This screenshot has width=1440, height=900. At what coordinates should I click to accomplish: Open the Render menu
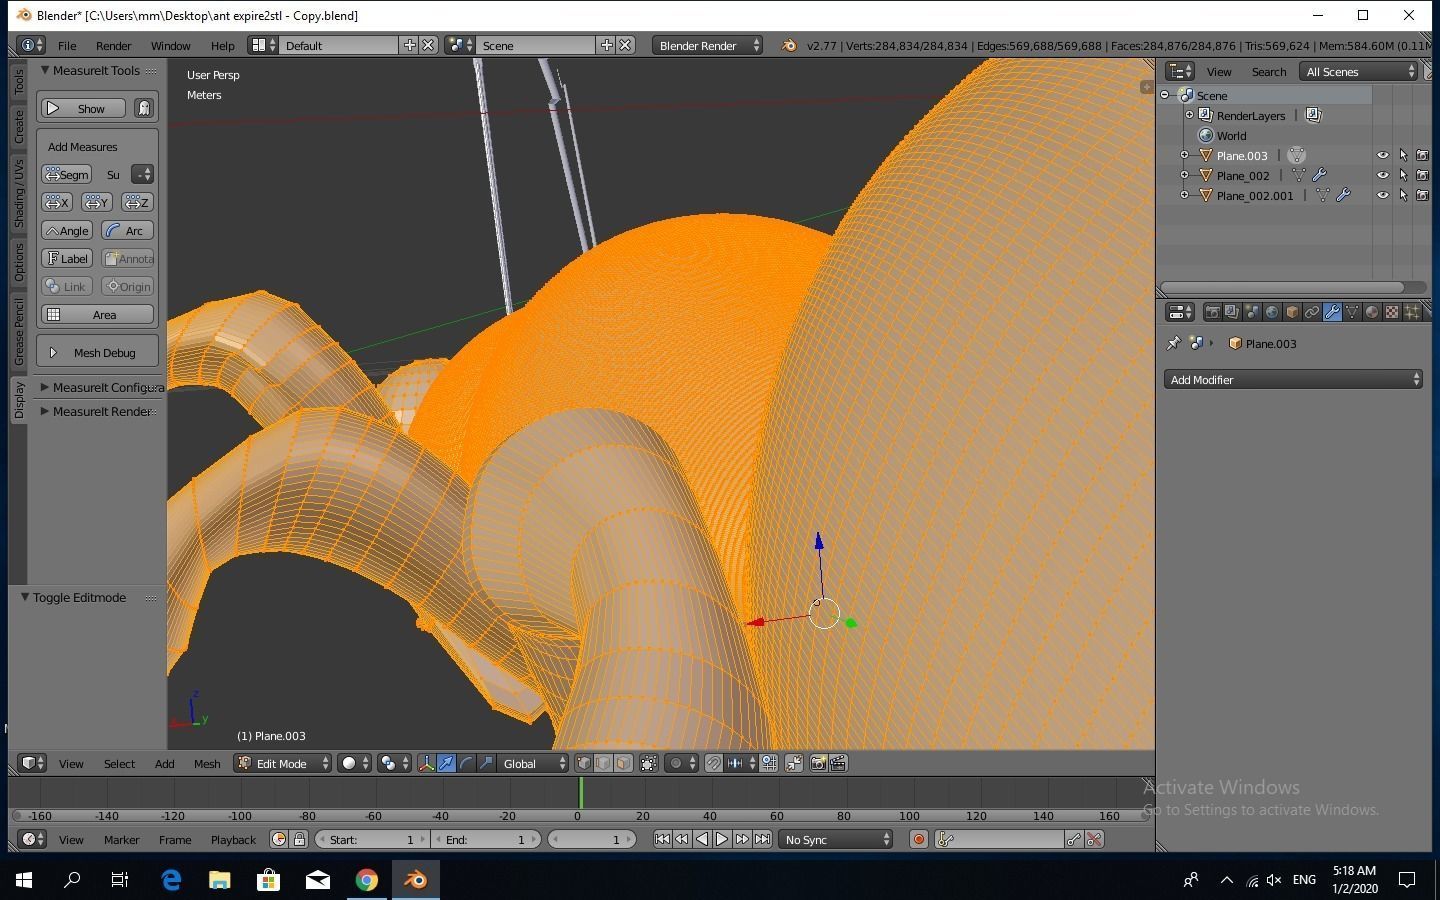click(x=114, y=46)
